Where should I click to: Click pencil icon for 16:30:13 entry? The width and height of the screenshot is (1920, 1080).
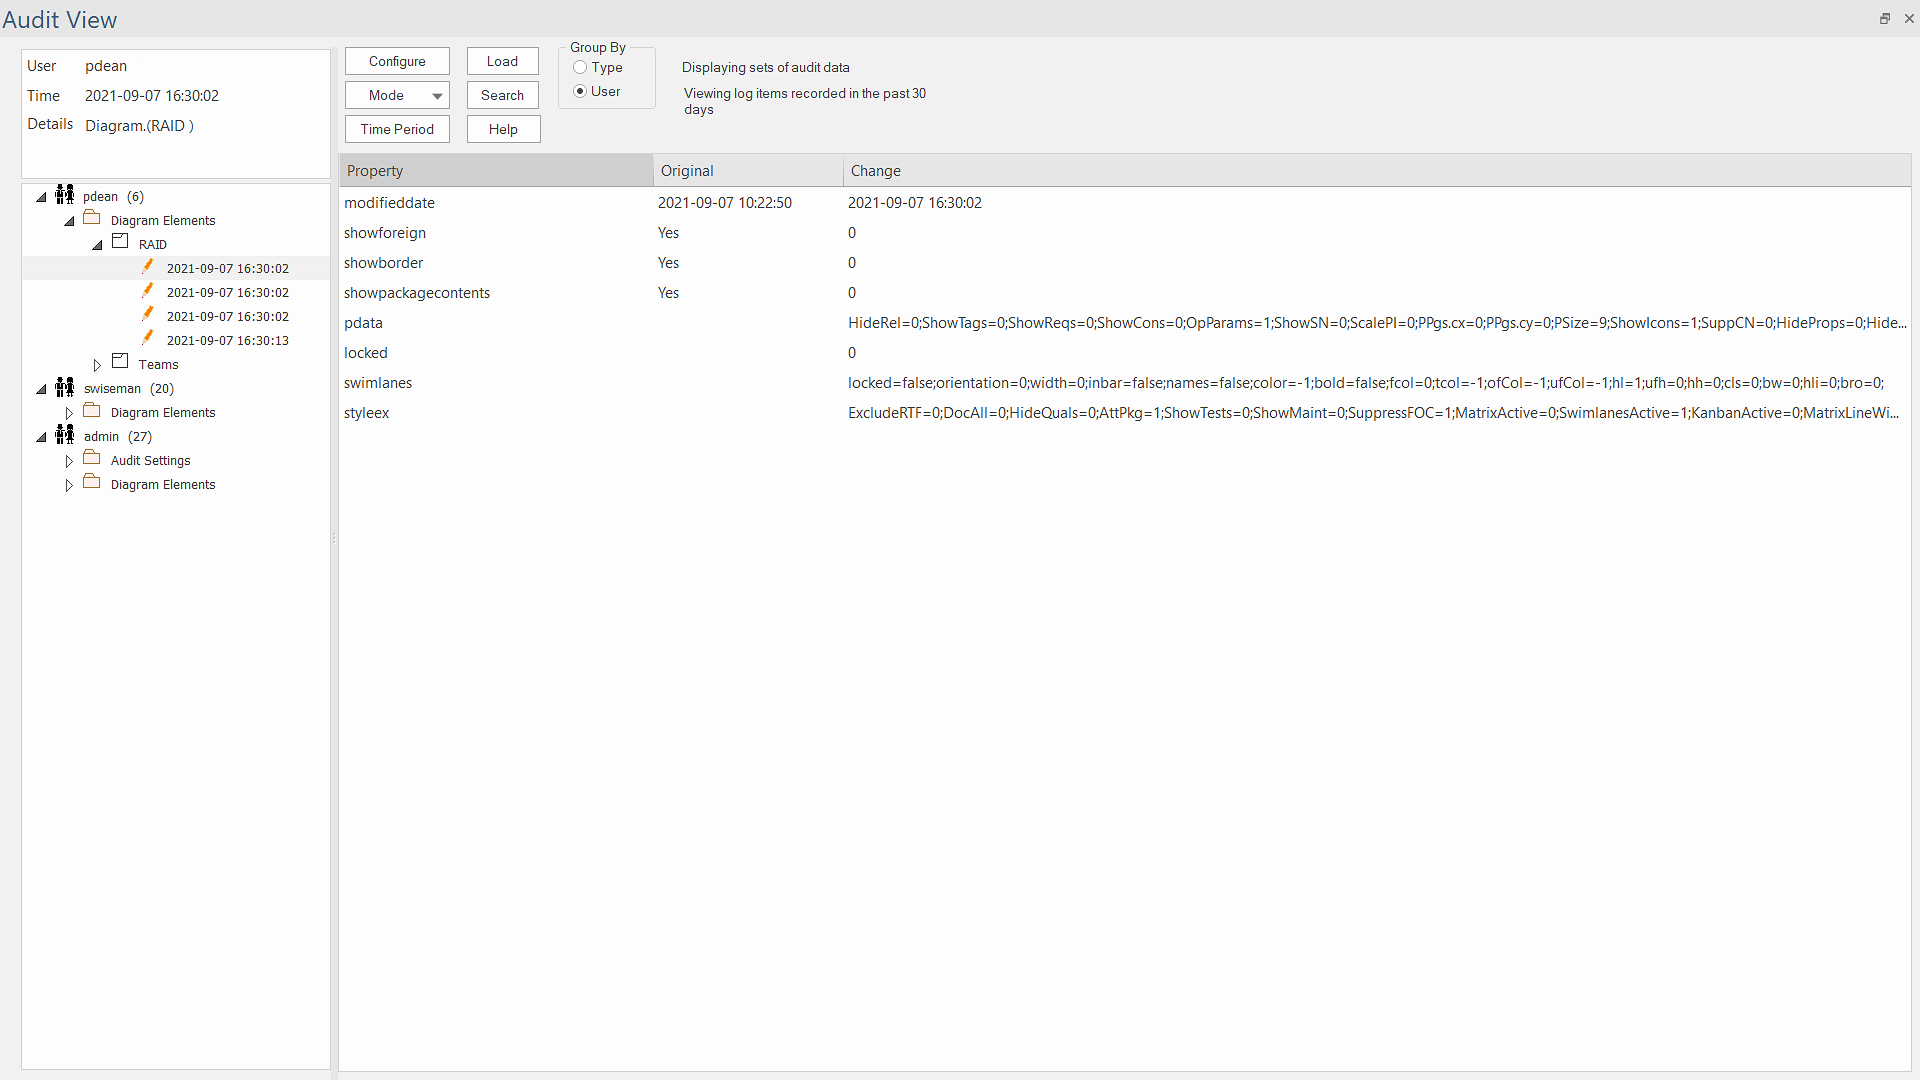pos(148,338)
